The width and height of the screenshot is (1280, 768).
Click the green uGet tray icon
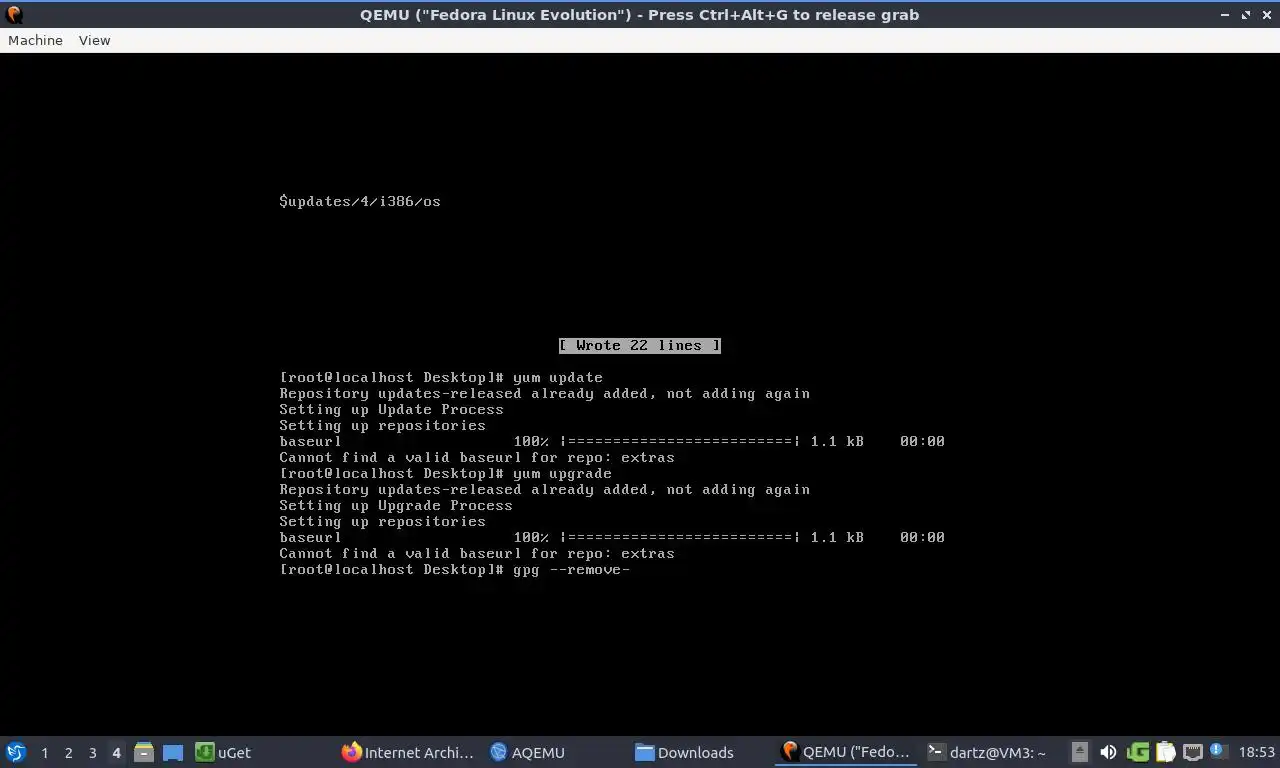tap(1138, 752)
